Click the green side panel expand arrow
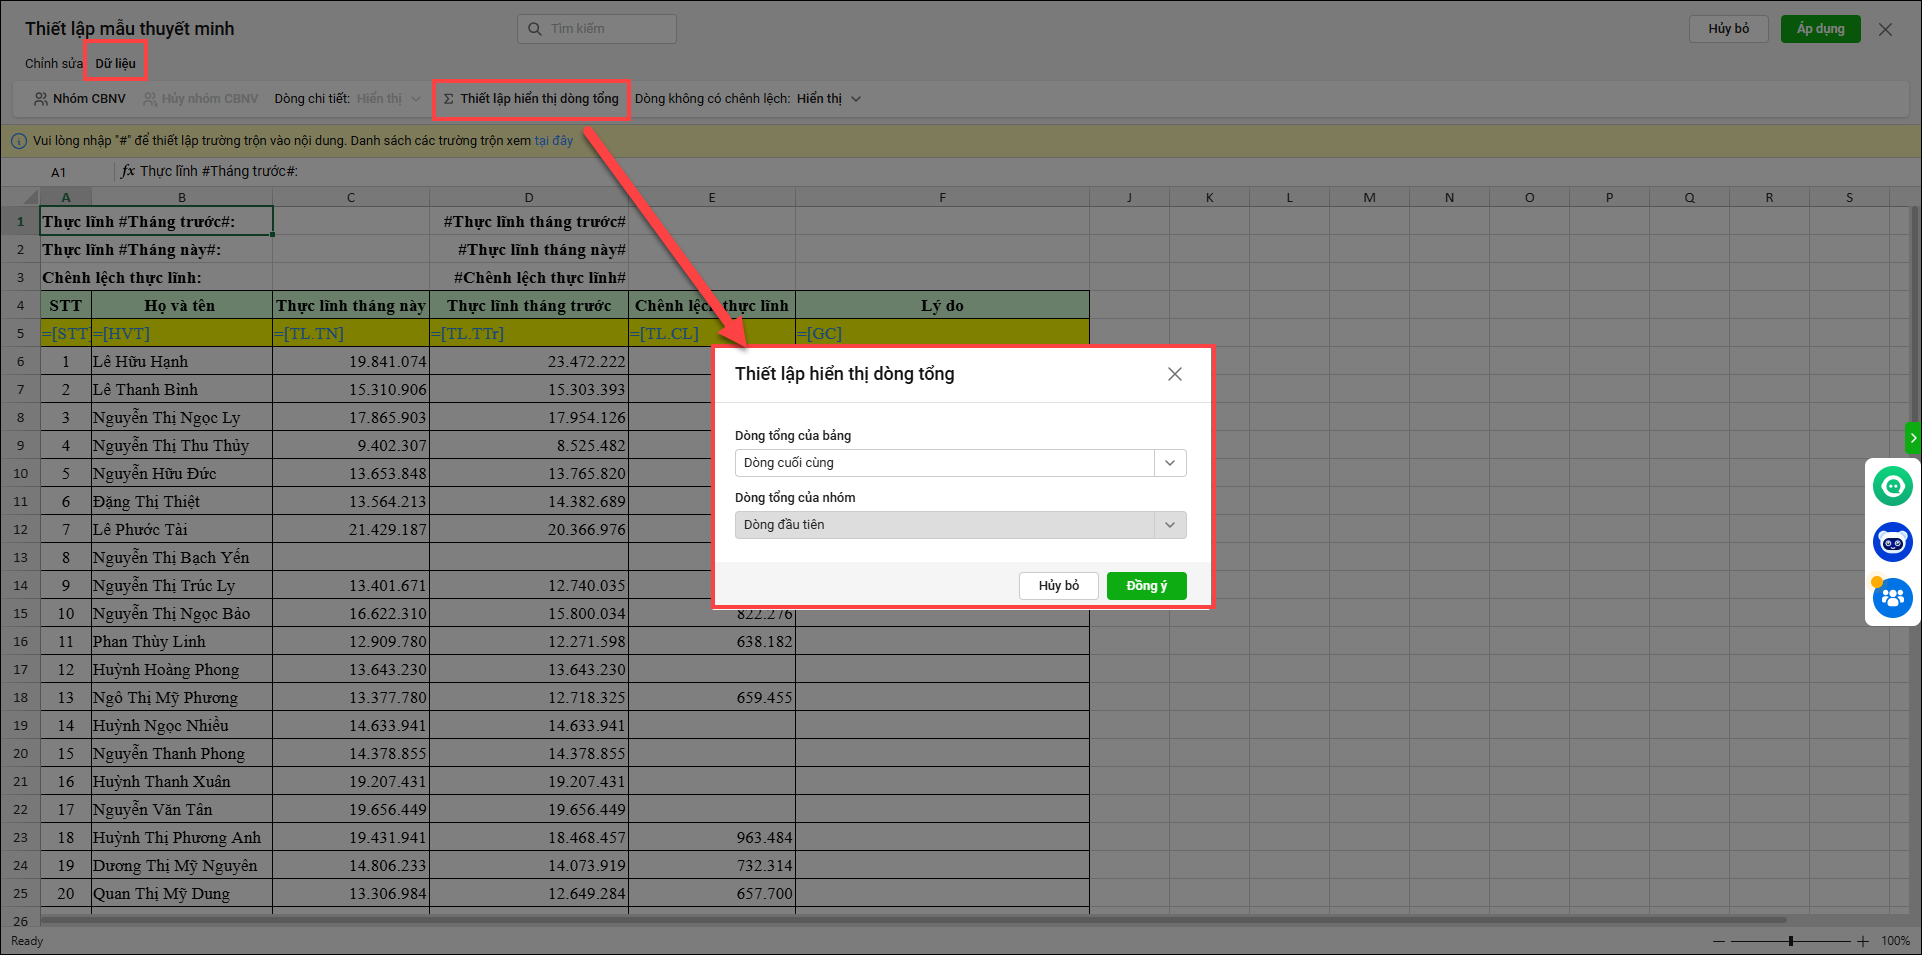Viewport: 1922px width, 955px height. pyautogui.click(x=1913, y=438)
